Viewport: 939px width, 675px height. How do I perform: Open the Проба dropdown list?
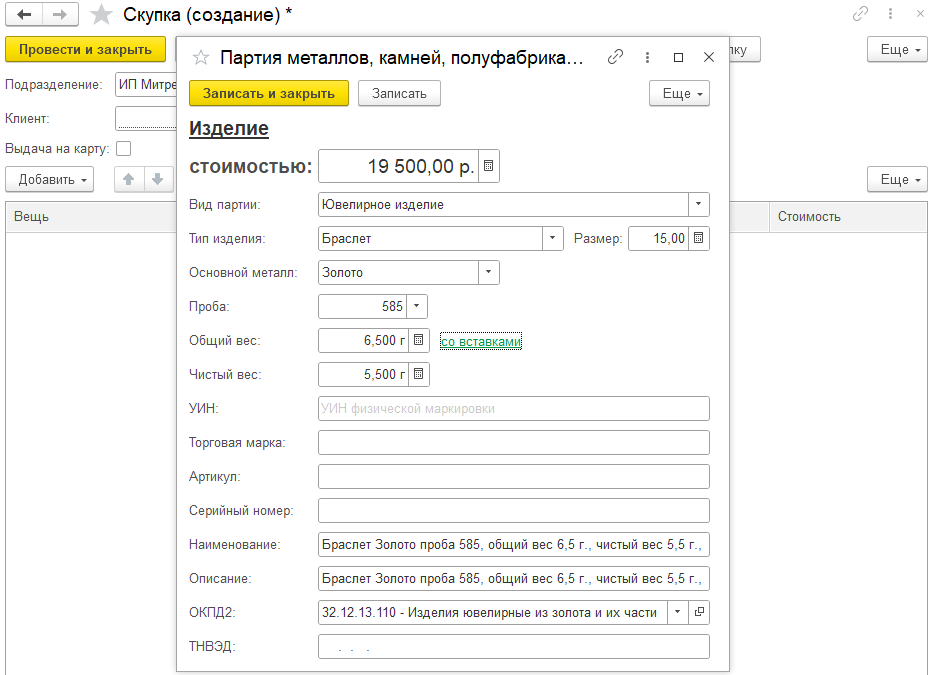[x=418, y=307]
